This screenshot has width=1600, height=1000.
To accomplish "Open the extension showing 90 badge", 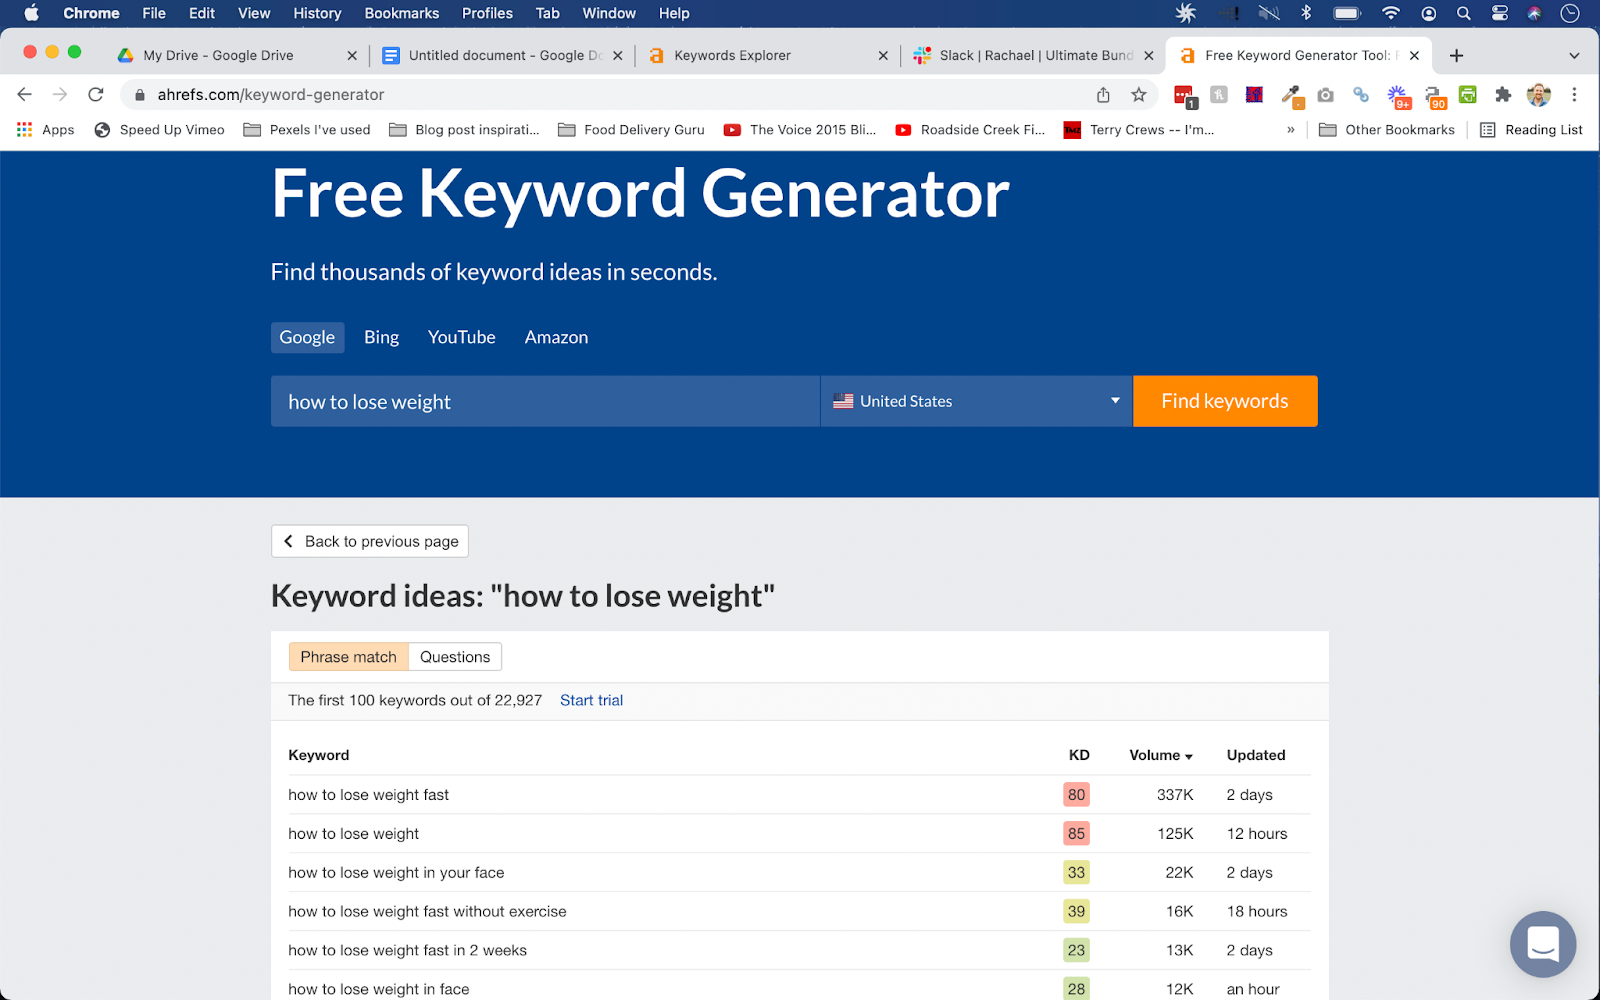I will 1435,96.
